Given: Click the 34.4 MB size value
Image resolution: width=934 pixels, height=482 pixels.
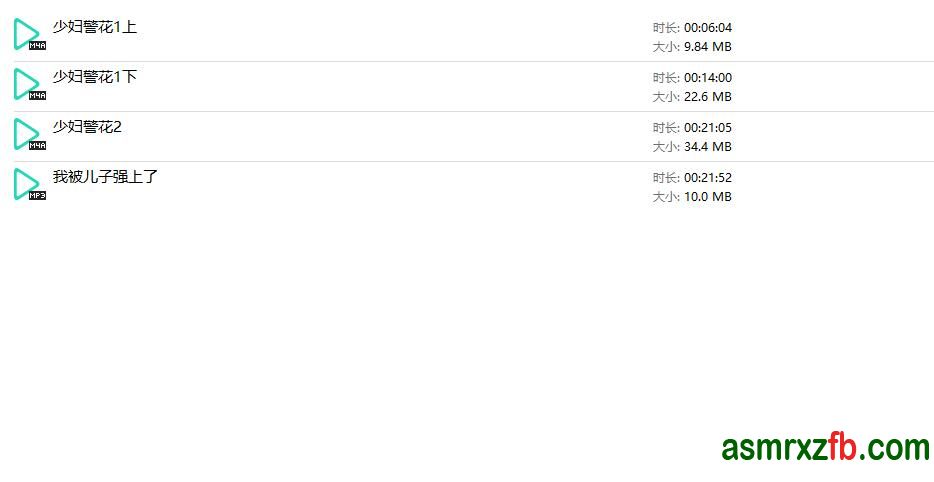Looking at the screenshot, I should 708,147.
